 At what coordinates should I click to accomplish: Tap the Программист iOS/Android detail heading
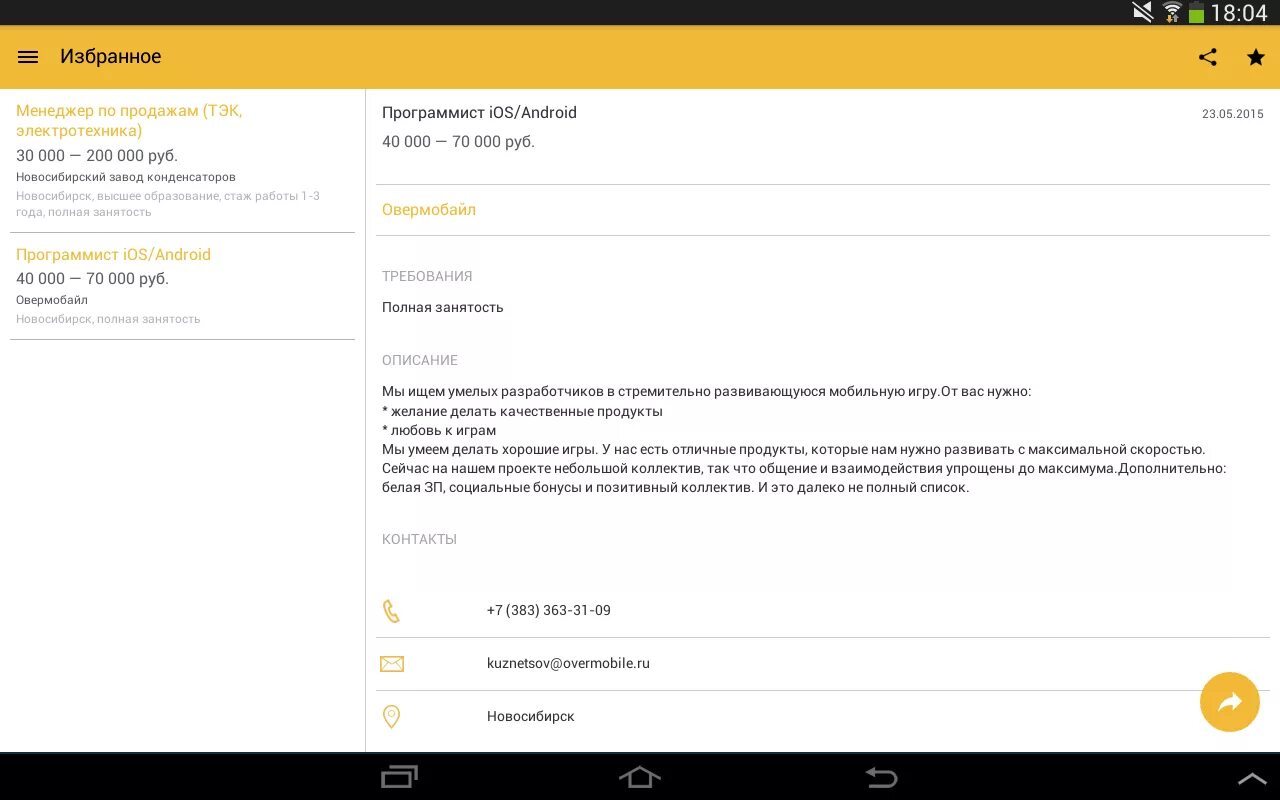click(x=479, y=113)
